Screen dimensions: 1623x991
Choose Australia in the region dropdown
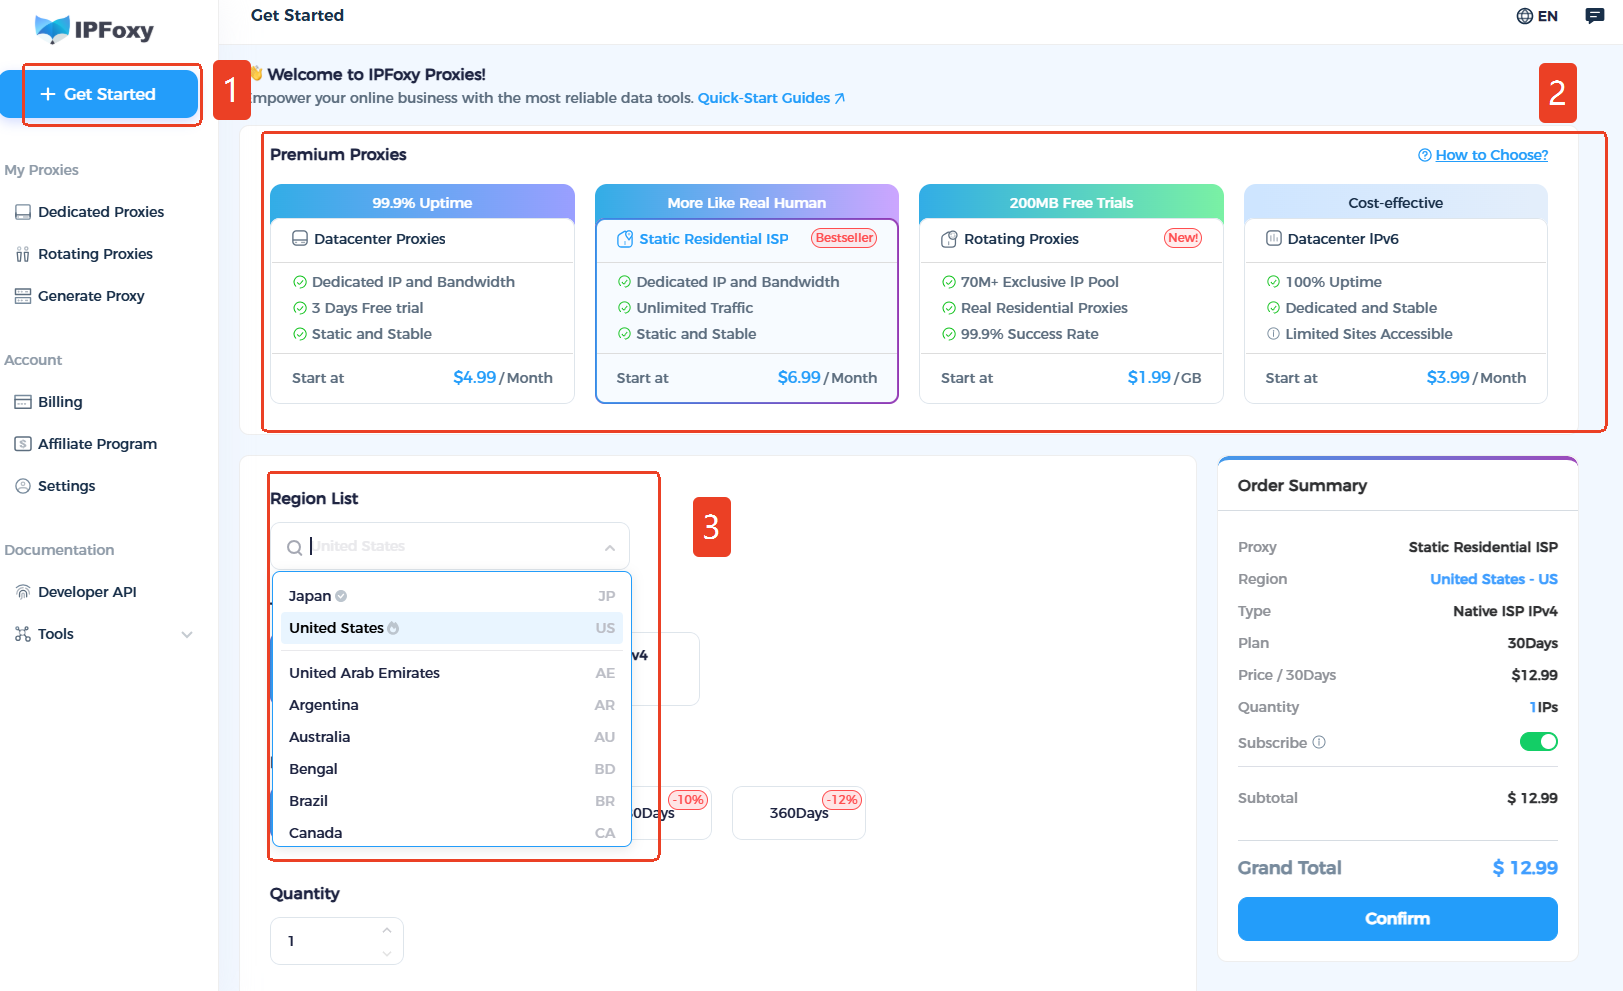coord(452,737)
